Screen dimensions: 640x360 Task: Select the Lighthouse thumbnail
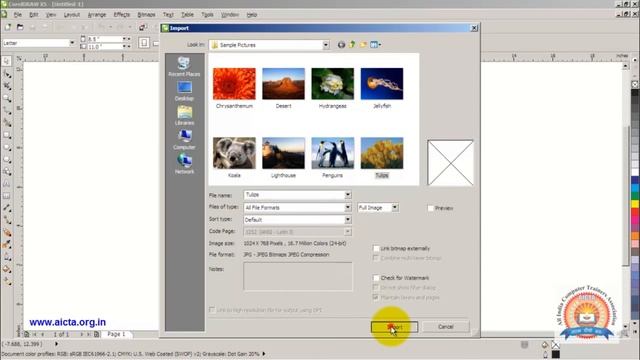[283, 153]
